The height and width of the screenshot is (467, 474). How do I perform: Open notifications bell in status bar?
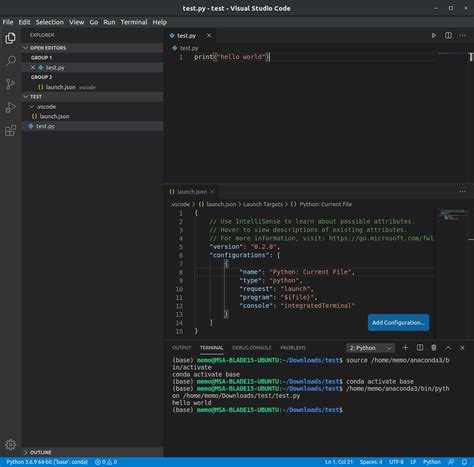click(464, 462)
